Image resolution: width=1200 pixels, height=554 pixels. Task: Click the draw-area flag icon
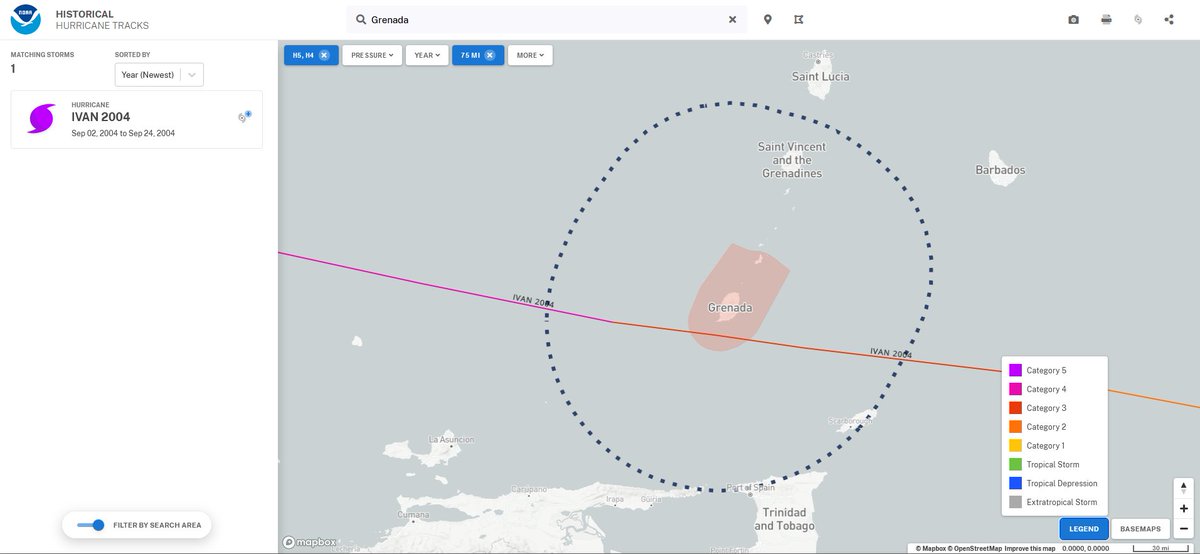pos(798,19)
